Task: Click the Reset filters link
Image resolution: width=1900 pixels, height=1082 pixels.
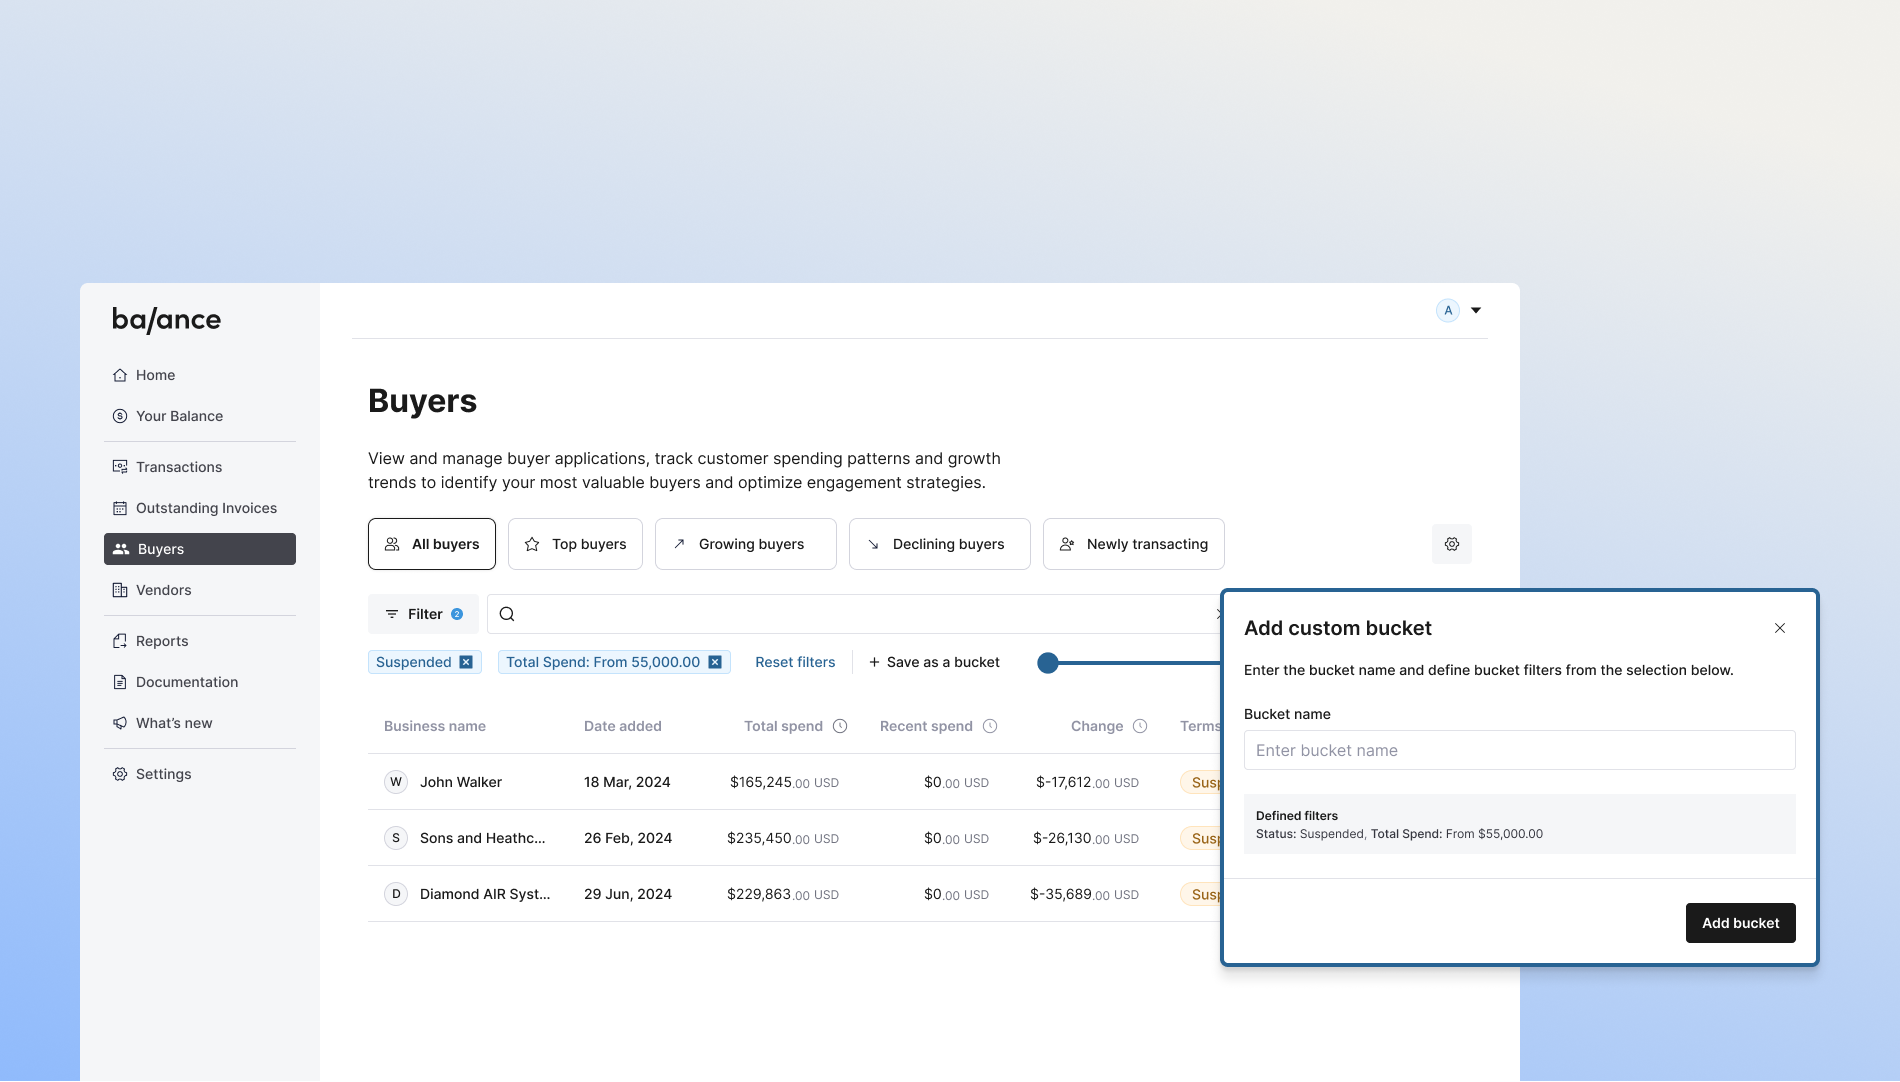Action: [795, 662]
